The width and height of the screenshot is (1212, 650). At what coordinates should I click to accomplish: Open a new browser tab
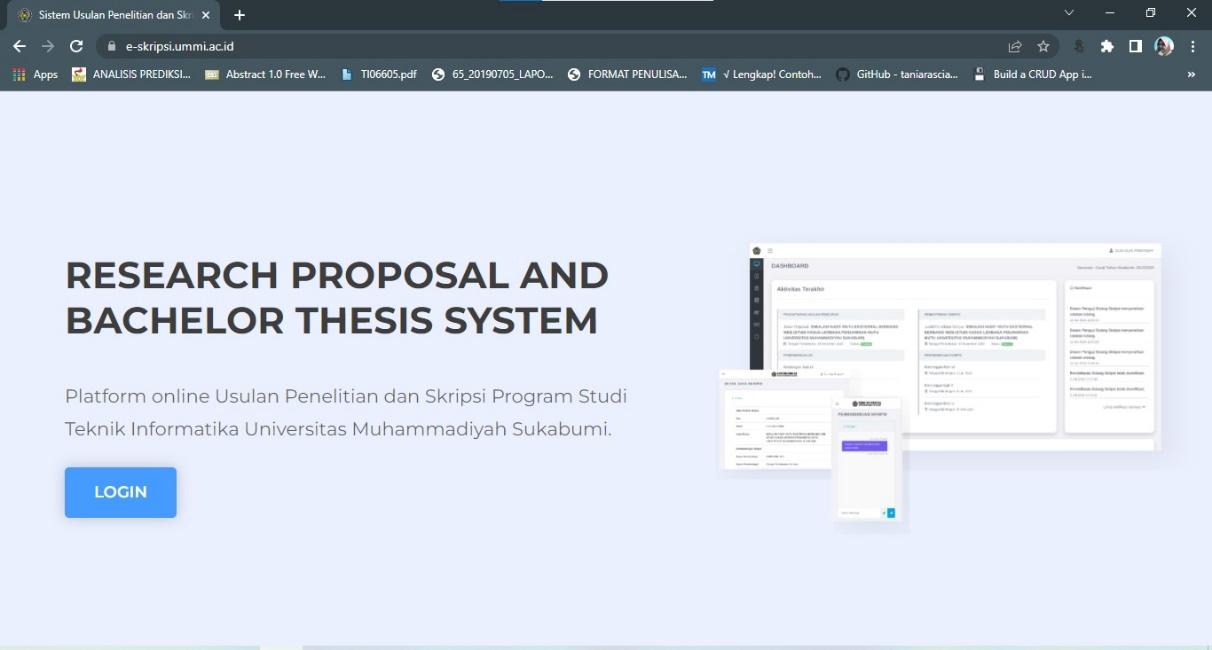point(239,15)
